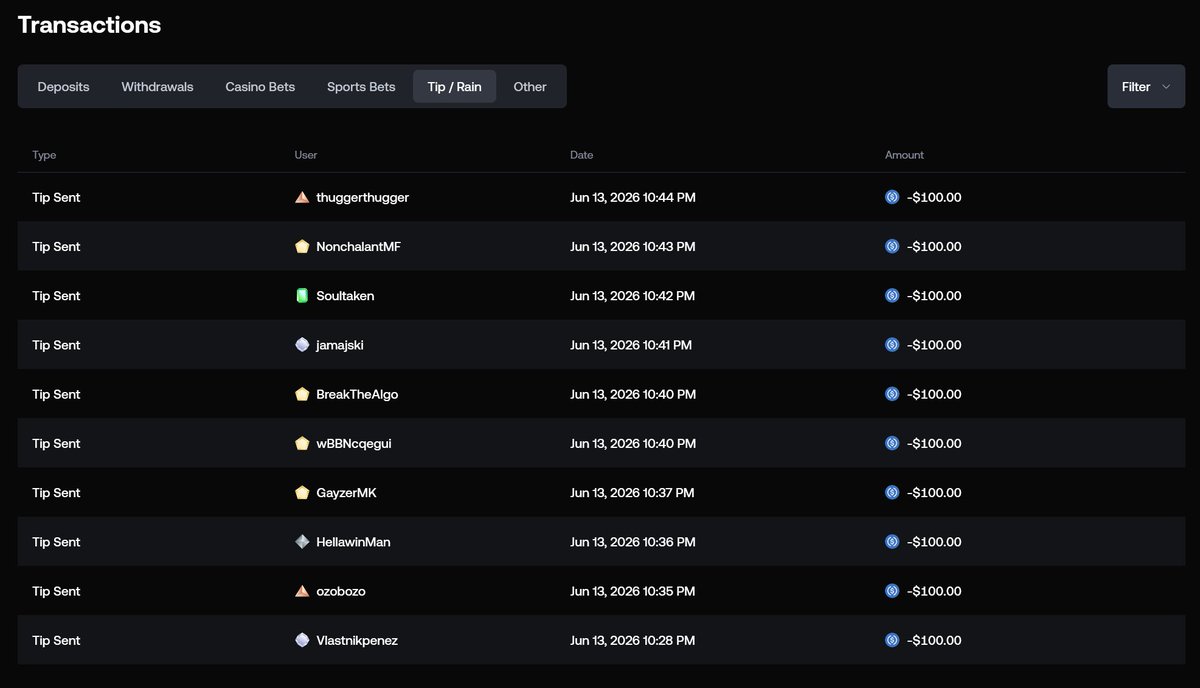Screen dimensions: 1200x688
Task: Switch to the Deposits tab
Action: [64, 87]
